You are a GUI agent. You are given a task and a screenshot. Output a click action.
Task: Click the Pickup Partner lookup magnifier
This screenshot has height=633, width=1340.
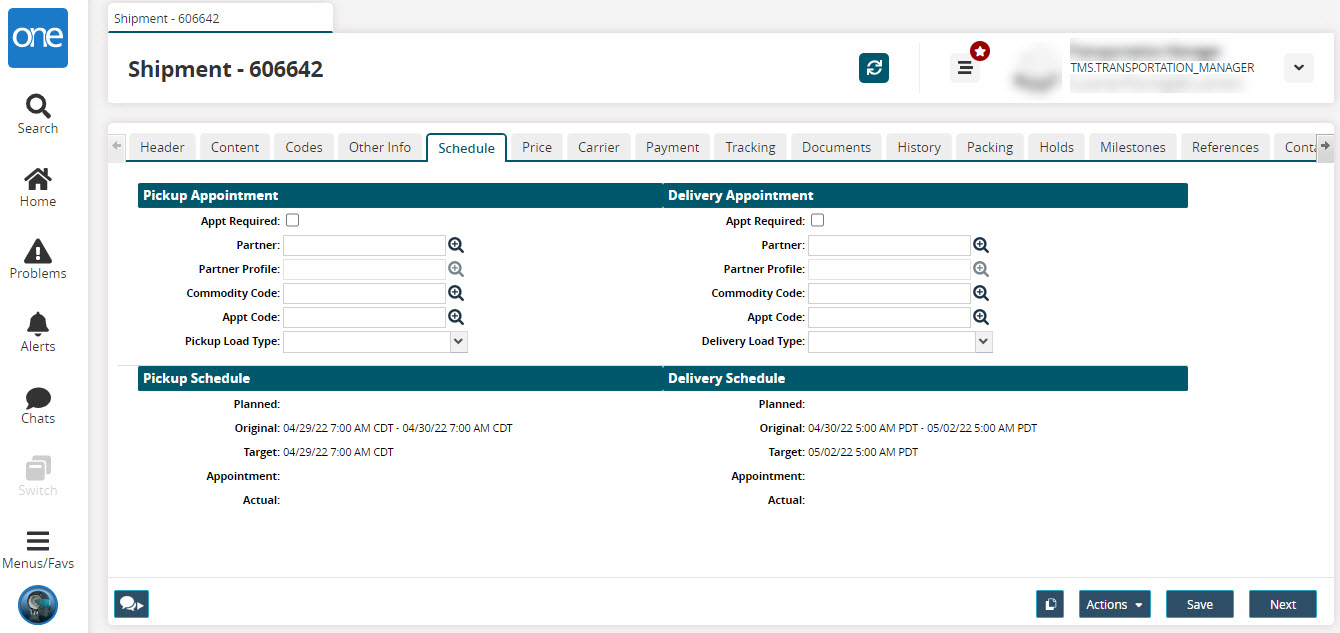[x=456, y=245]
